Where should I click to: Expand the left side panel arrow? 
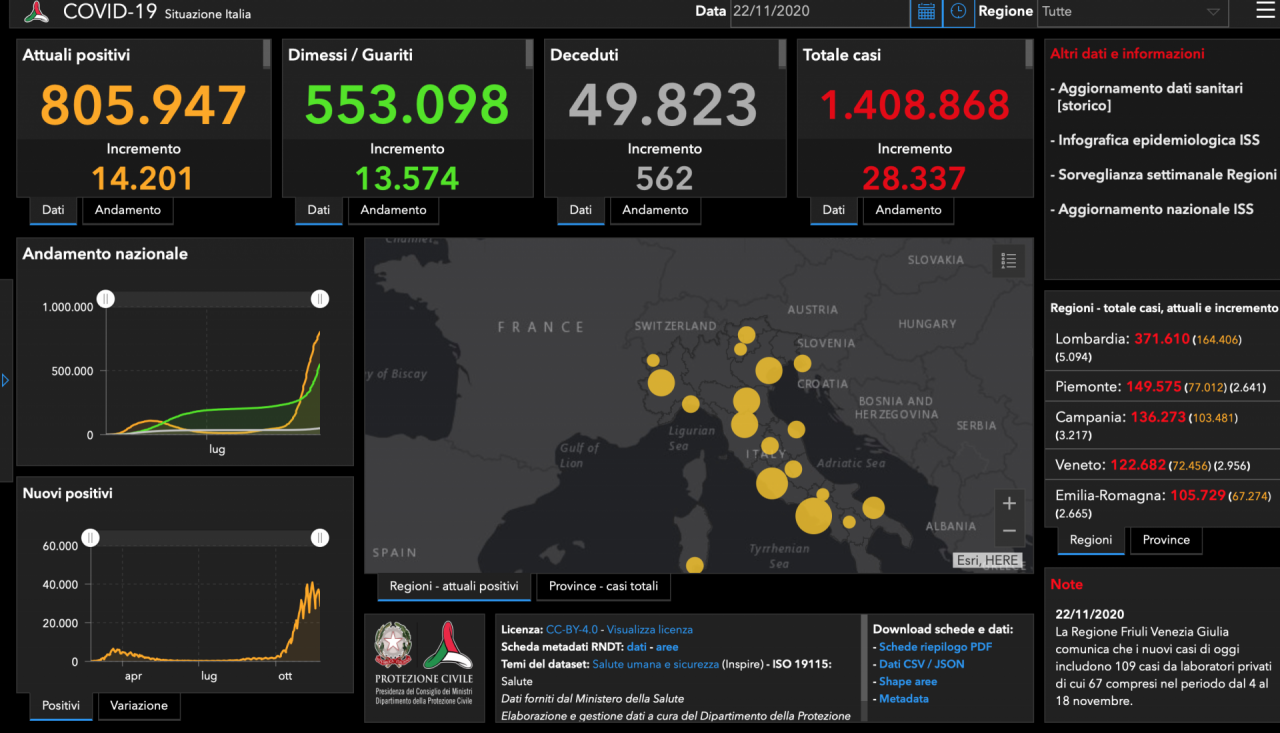(5, 380)
